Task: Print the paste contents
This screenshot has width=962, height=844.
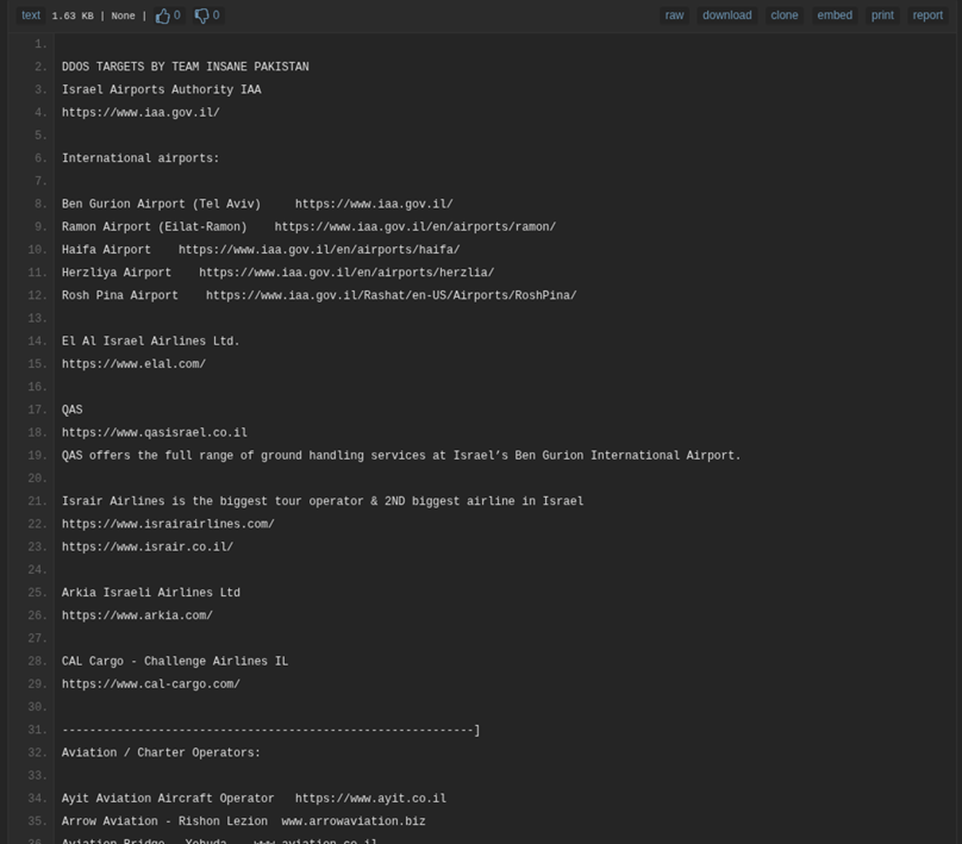Action: coord(882,15)
